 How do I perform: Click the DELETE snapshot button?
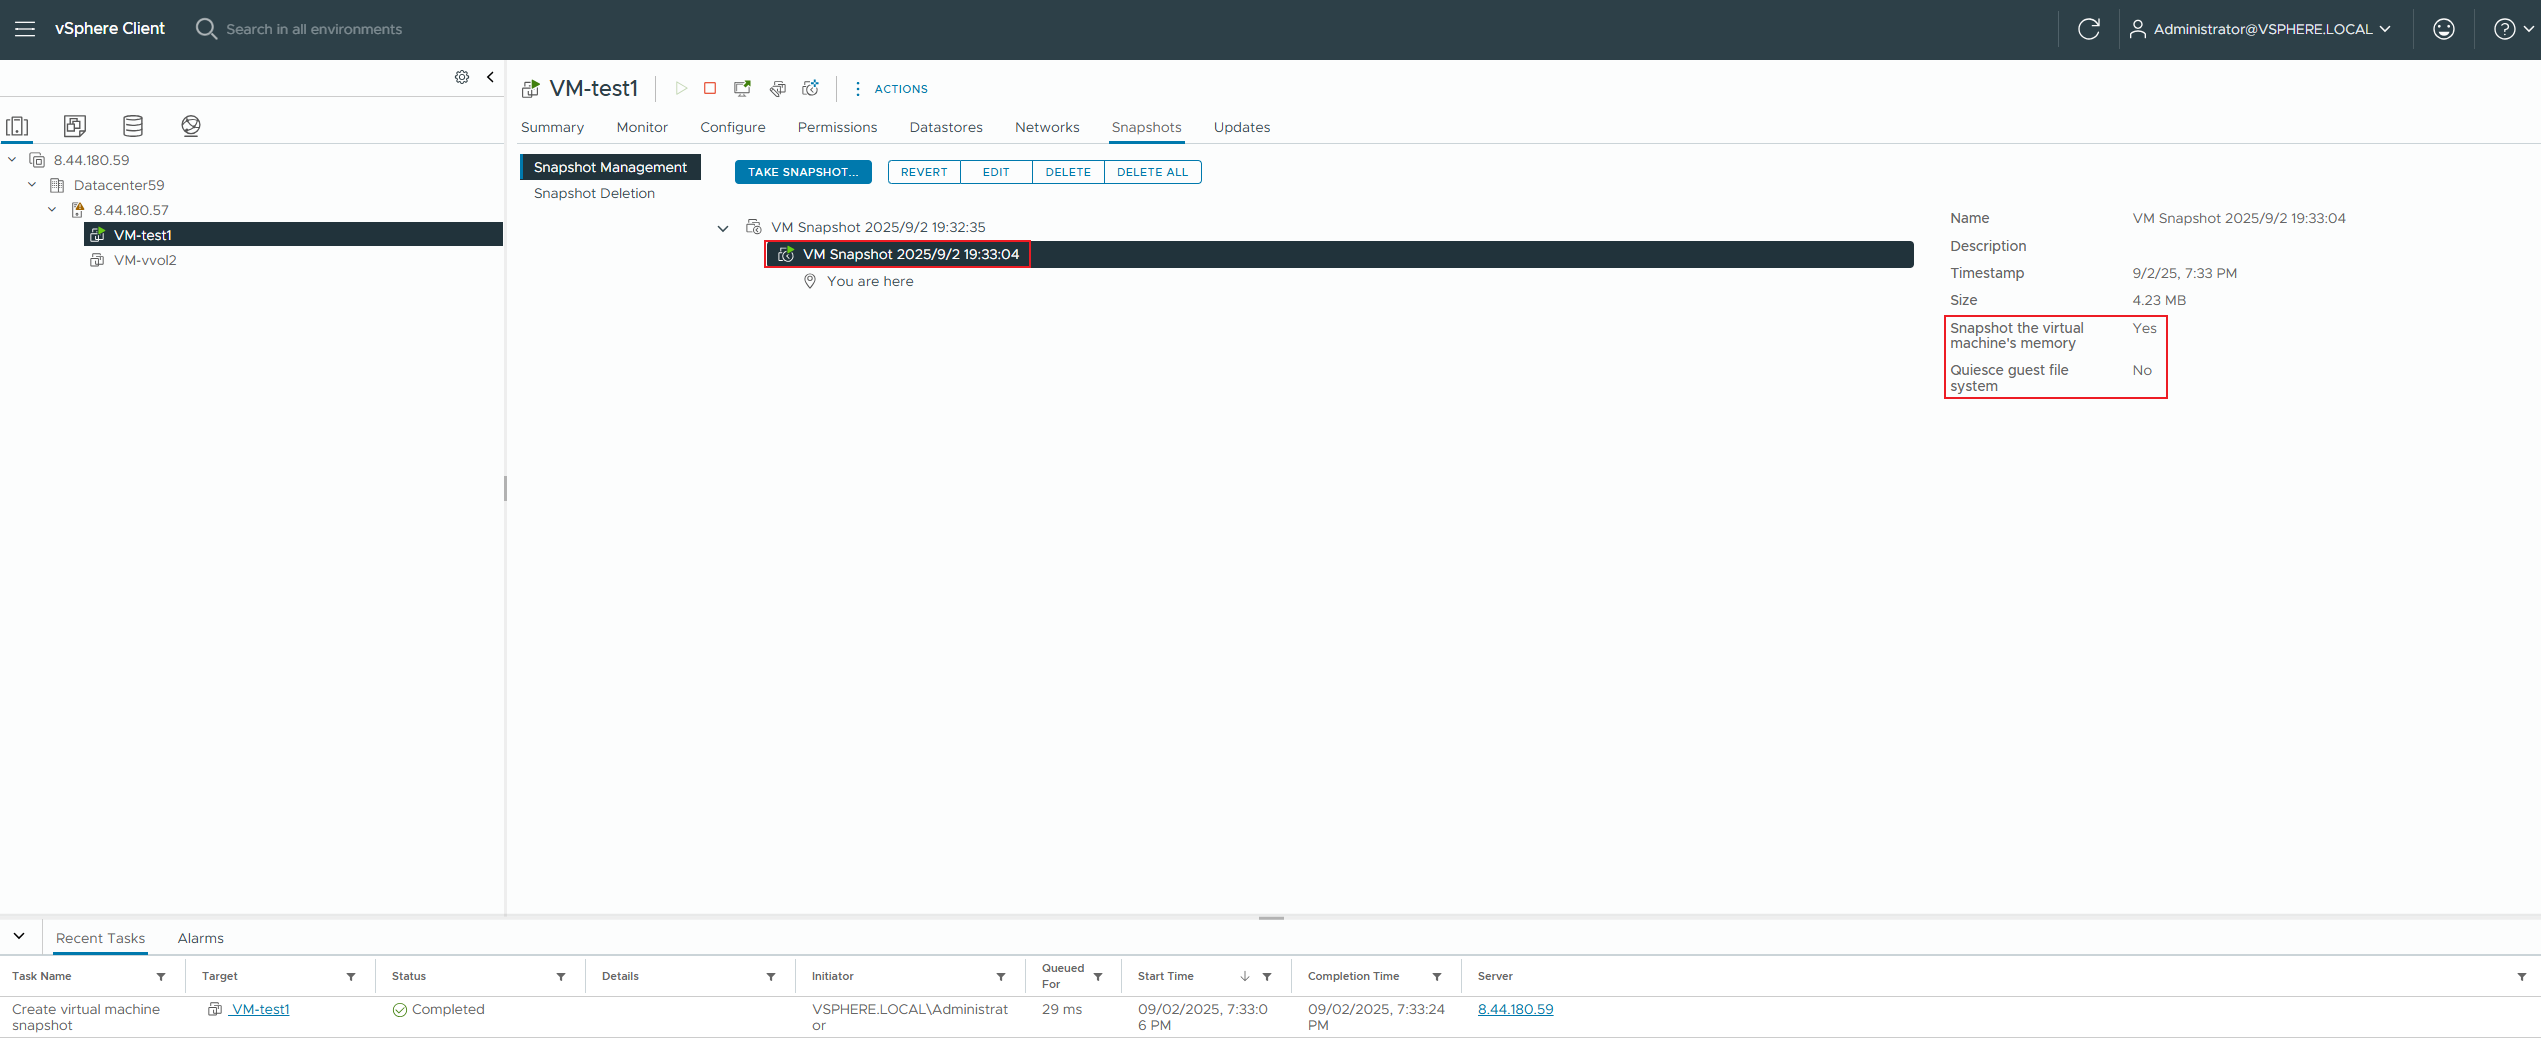click(x=1068, y=172)
